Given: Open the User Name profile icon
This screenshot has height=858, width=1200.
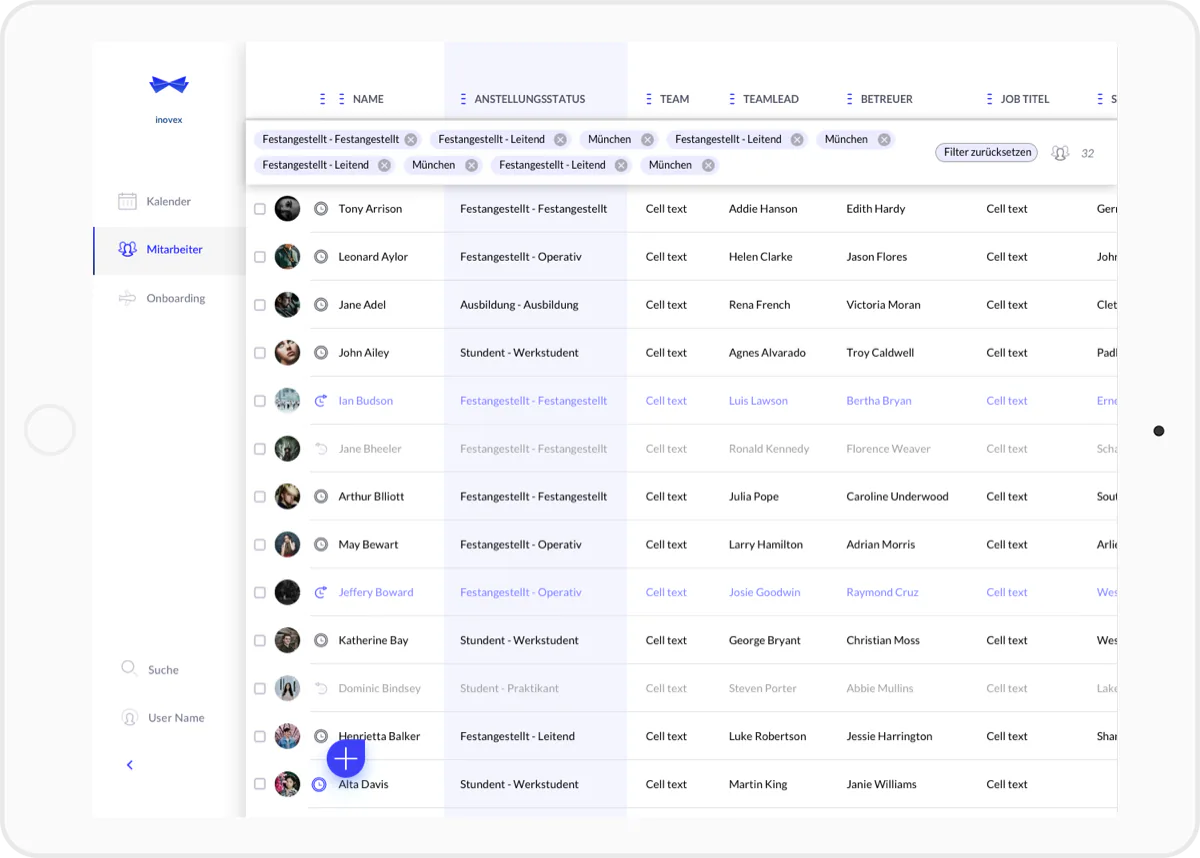Looking at the screenshot, I should 129,717.
